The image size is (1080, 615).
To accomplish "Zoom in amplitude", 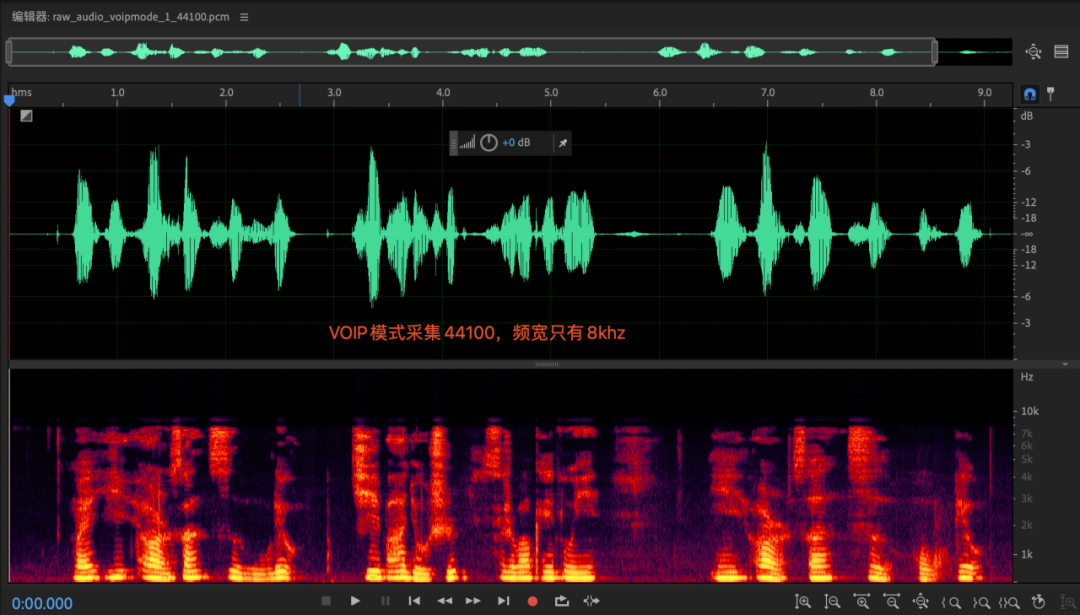I will [802, 601].
